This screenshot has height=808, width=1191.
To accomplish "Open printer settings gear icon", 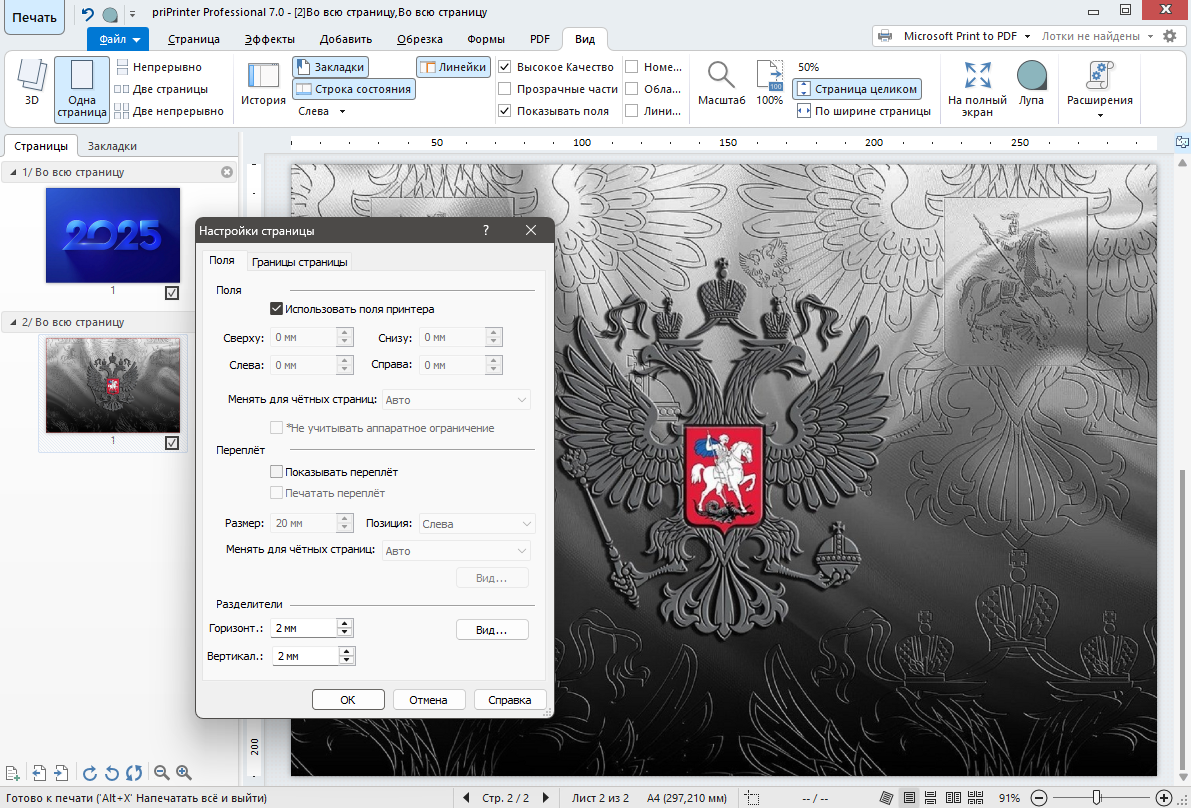I will click(x=1170, y=36).
